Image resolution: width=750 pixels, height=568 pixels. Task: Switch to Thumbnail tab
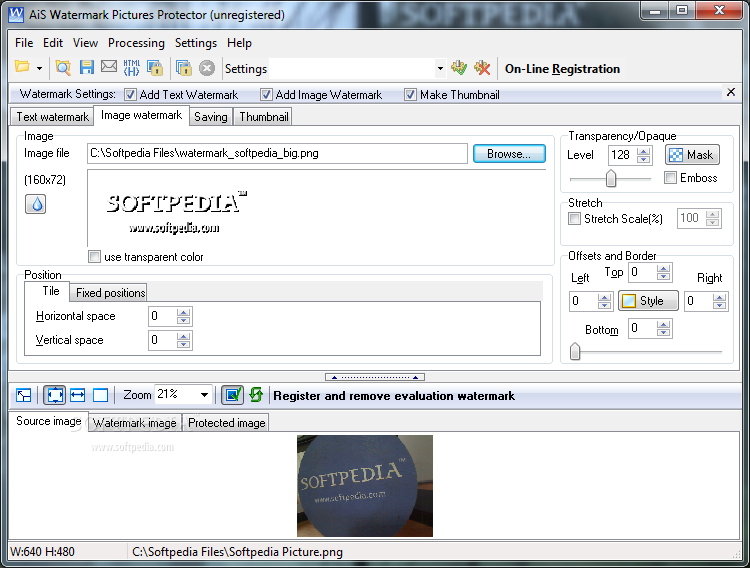point(264,117)
